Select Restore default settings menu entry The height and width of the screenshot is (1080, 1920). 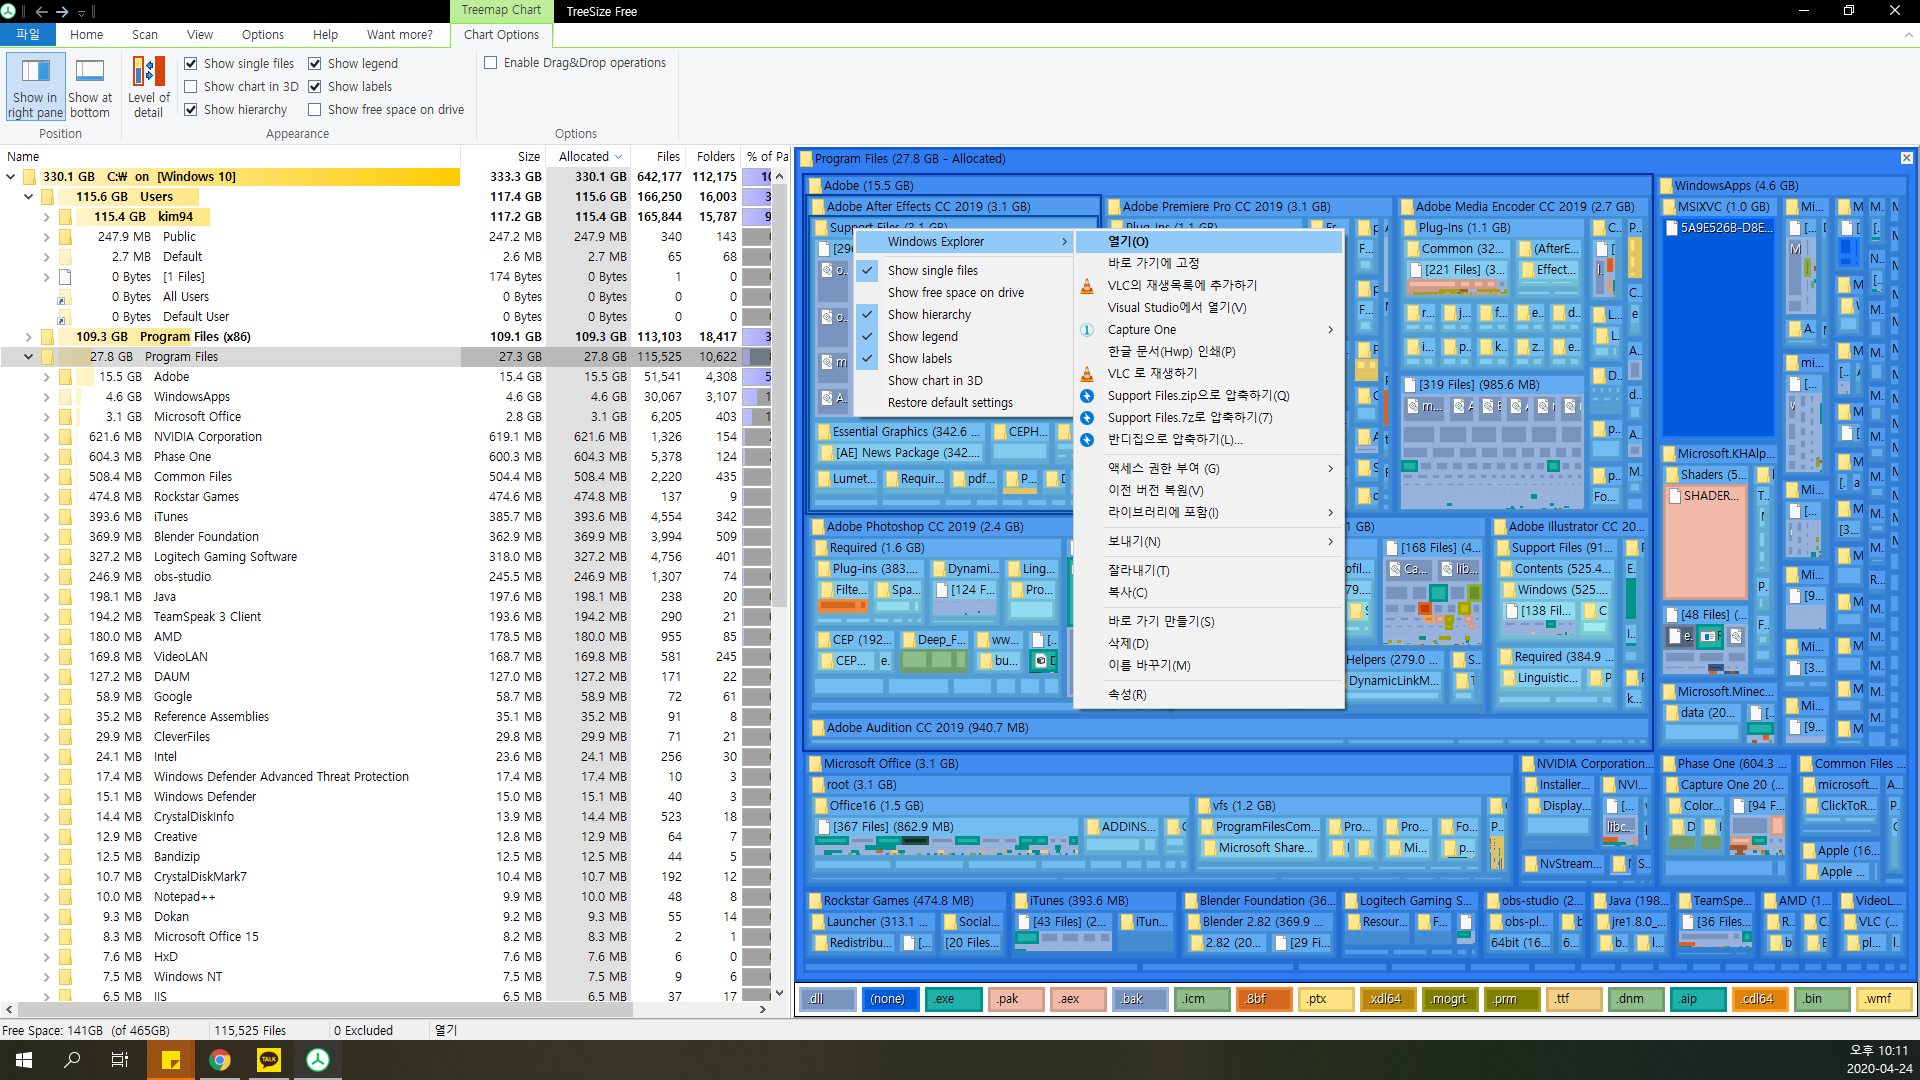point(950,403)
